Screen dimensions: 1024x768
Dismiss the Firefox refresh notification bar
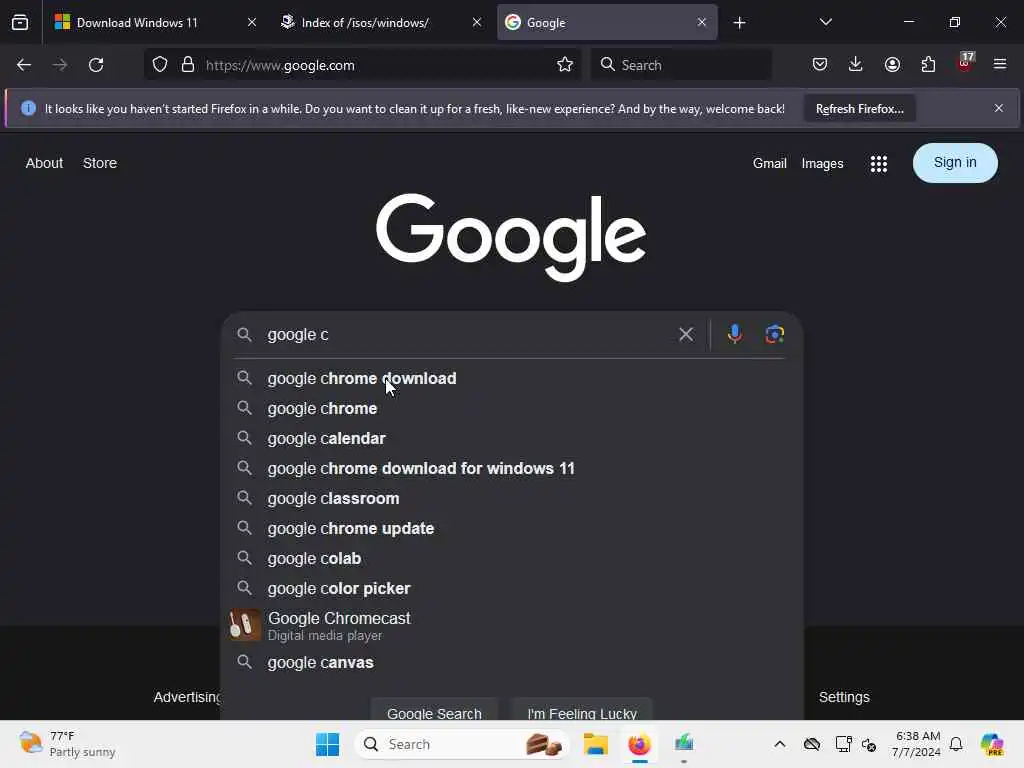999,108
